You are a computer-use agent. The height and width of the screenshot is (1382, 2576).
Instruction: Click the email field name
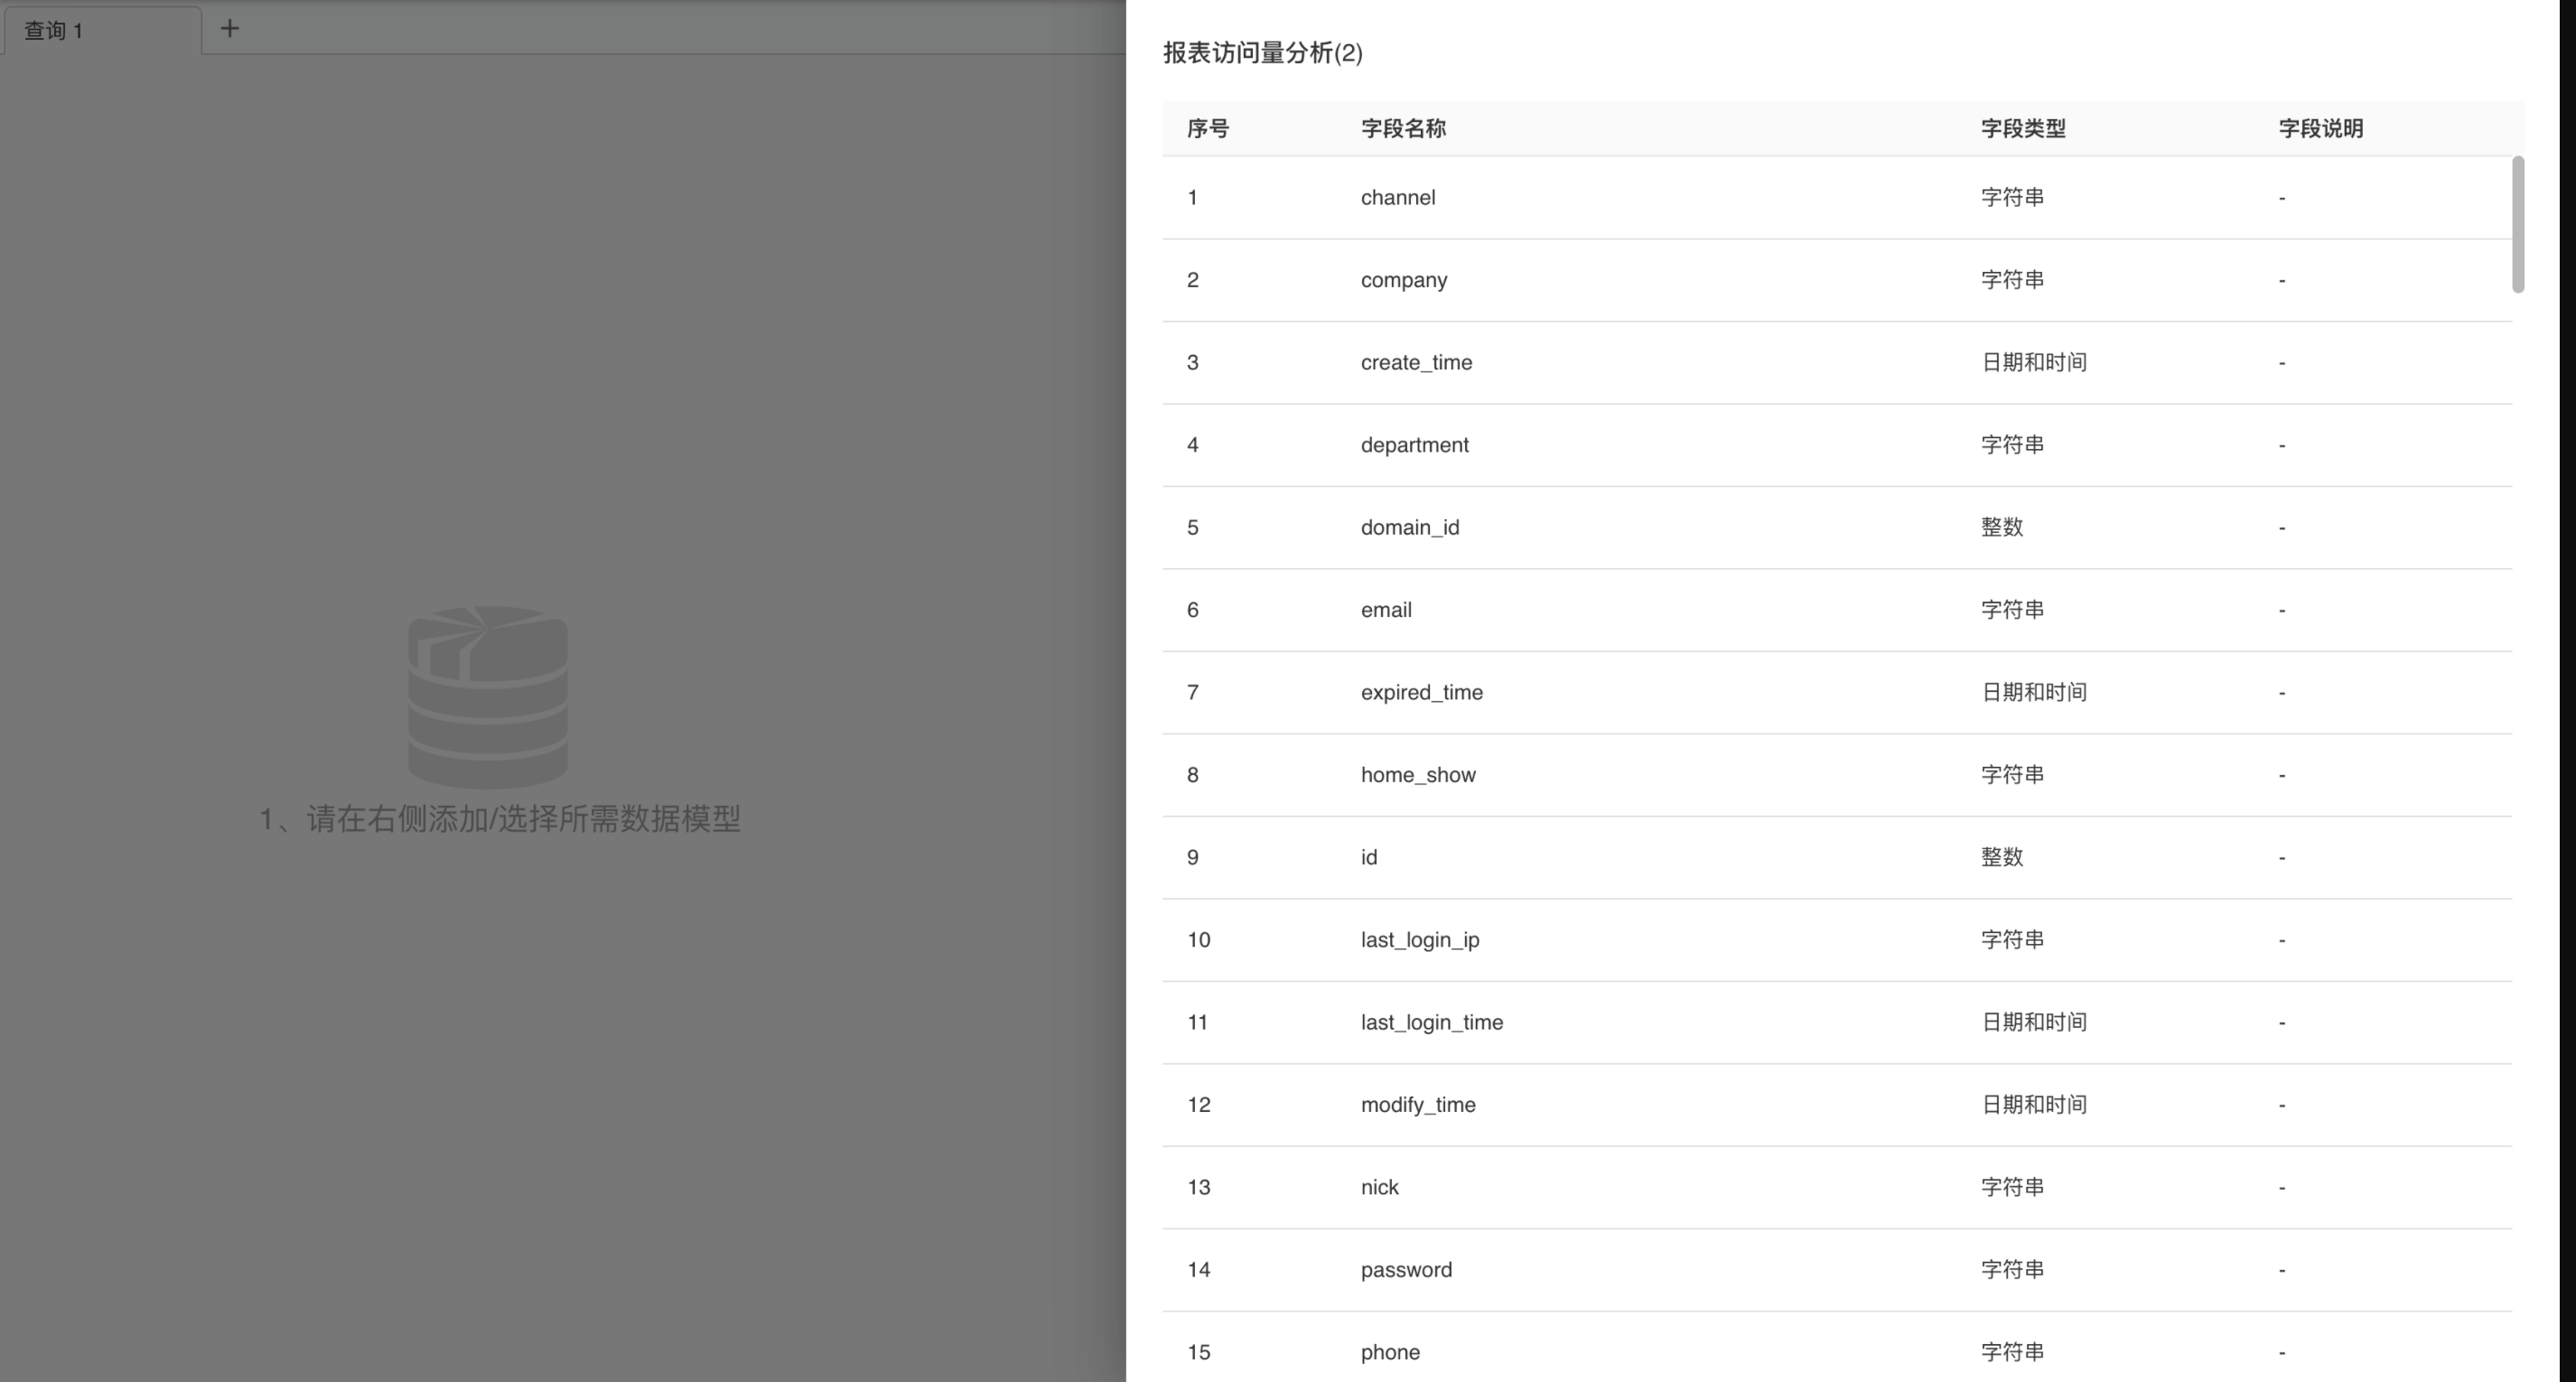[x=1386, y=610]
